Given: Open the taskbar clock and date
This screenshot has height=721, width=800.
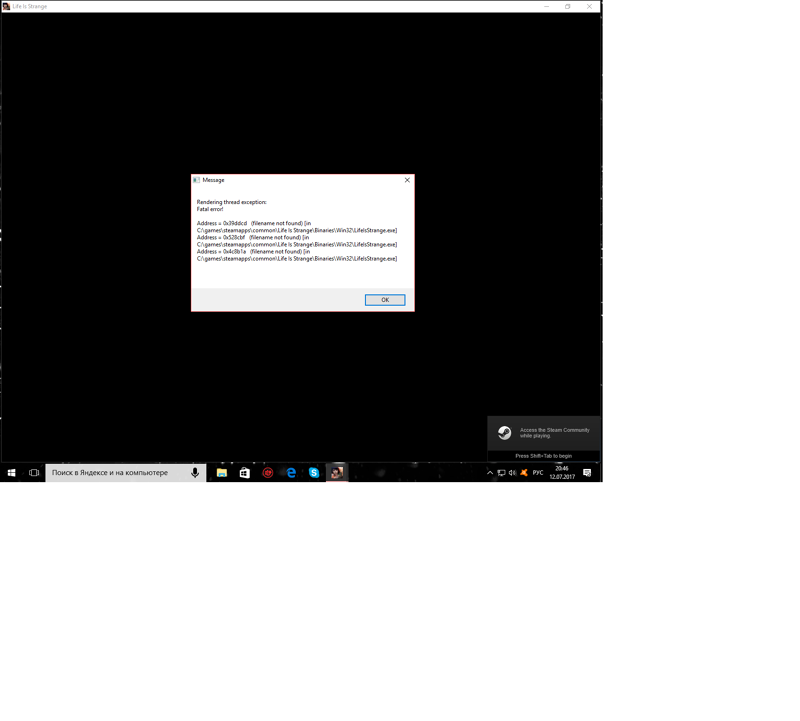Looking at the screenshot, I should (x=562, y=473).
